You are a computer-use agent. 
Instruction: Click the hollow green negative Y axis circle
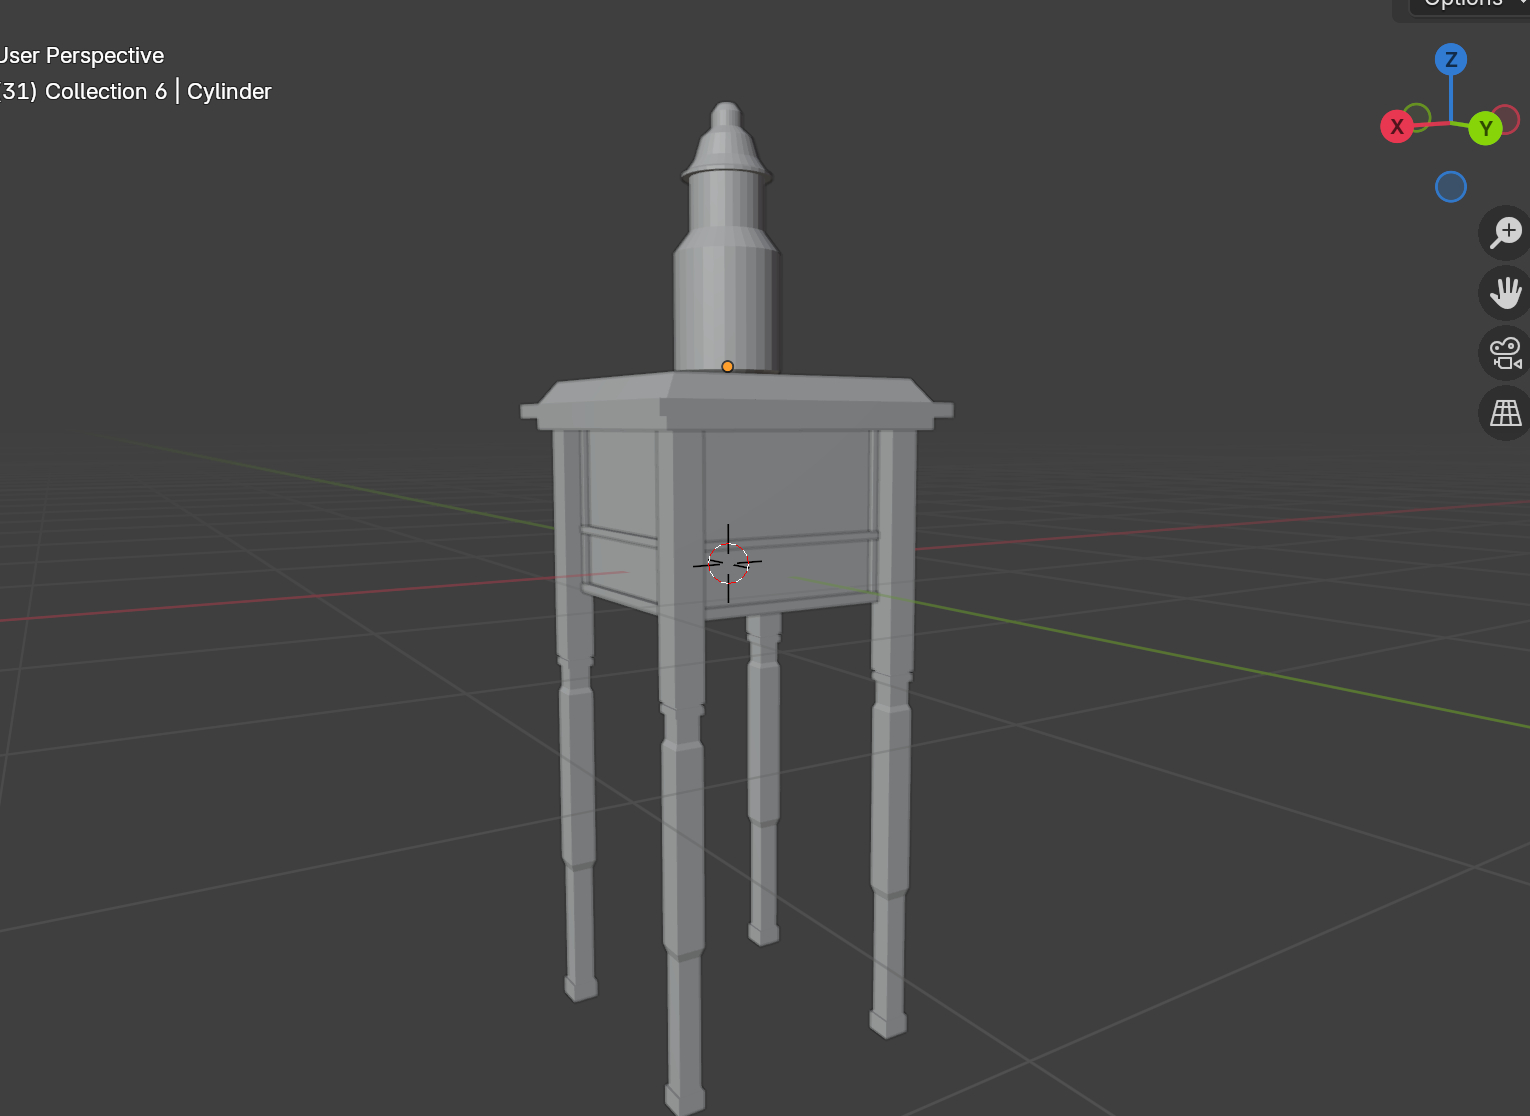(x=1417, y=116)
